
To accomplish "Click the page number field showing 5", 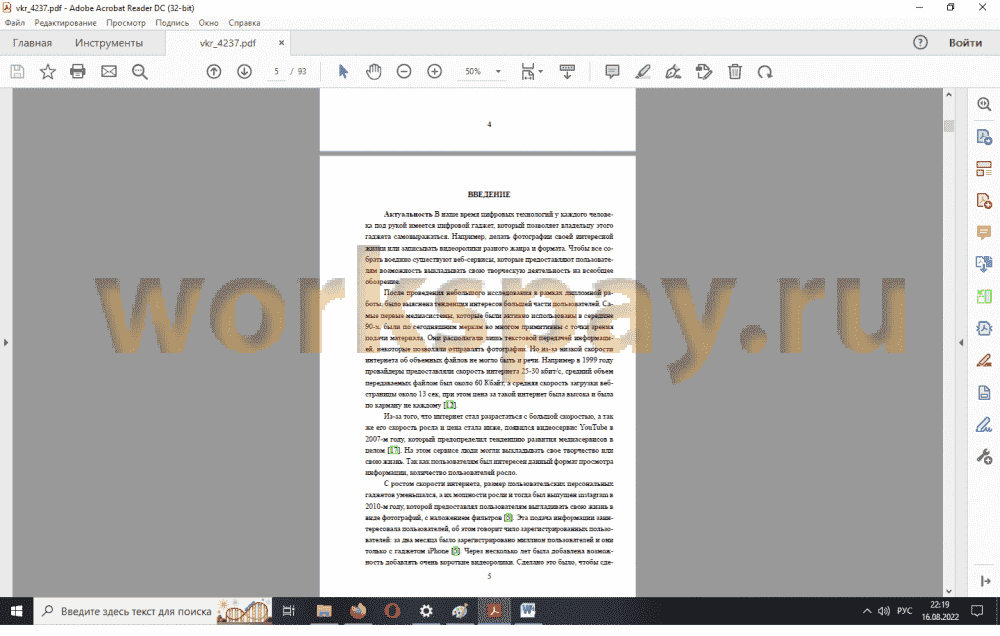I will (276, 71).
